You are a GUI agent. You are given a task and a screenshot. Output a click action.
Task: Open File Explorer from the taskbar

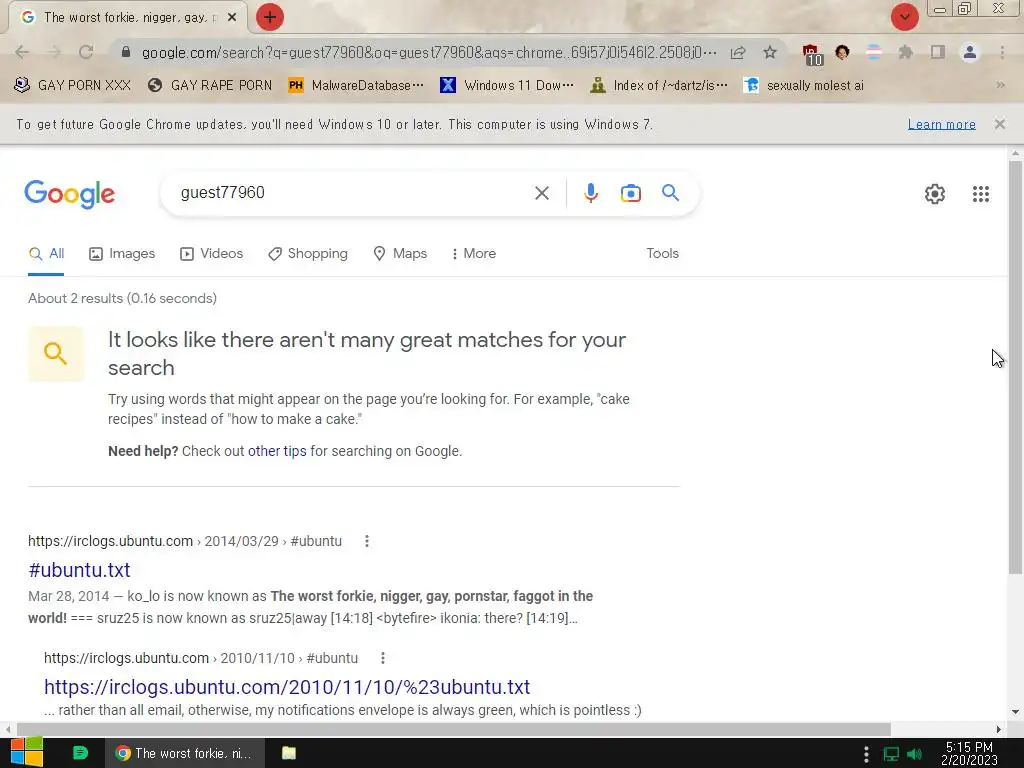tap(289, 753)
